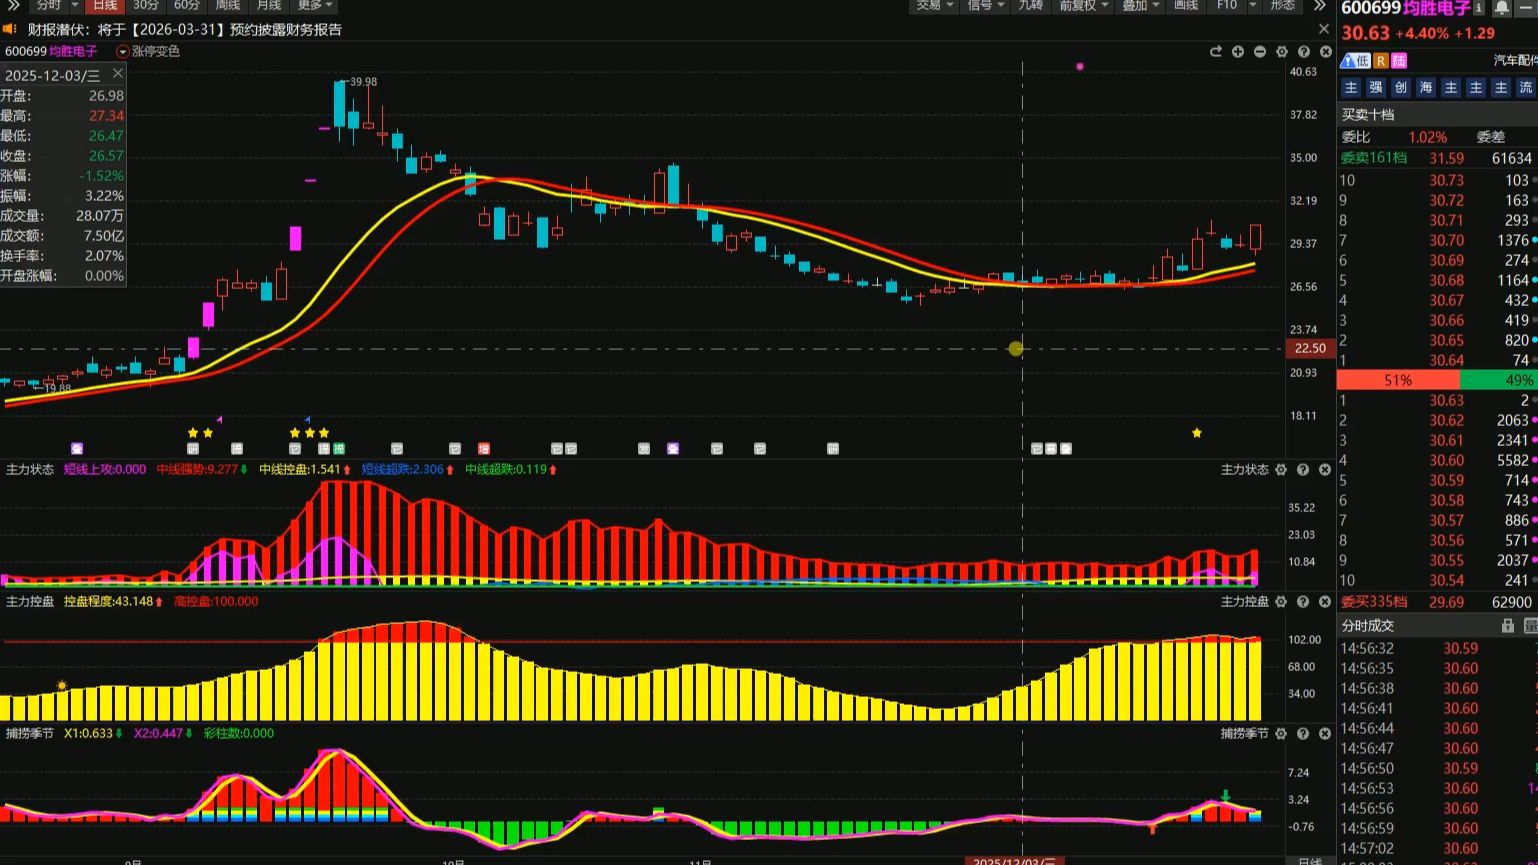Click the zoom-out minus icon on main chart
This screenshot has height=865, width=1538.
[x=1260, y=51]
